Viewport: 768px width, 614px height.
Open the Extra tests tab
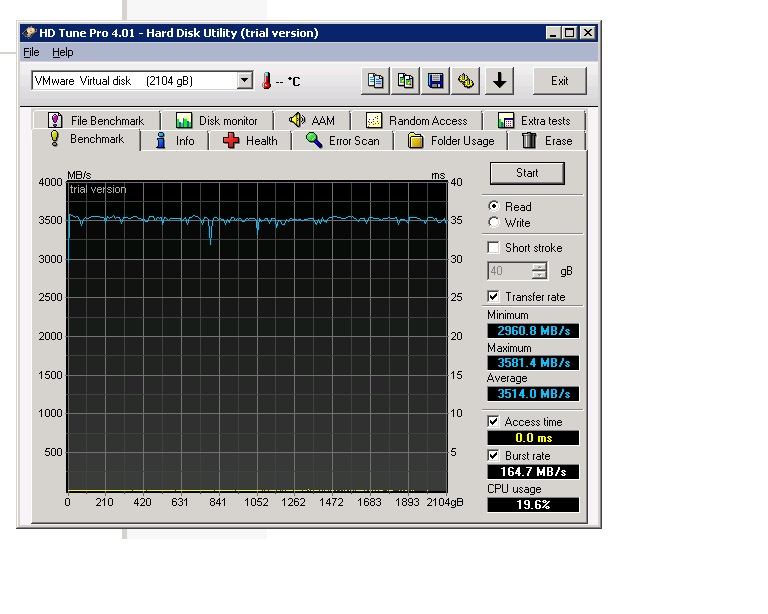click(x=534, y=120)
